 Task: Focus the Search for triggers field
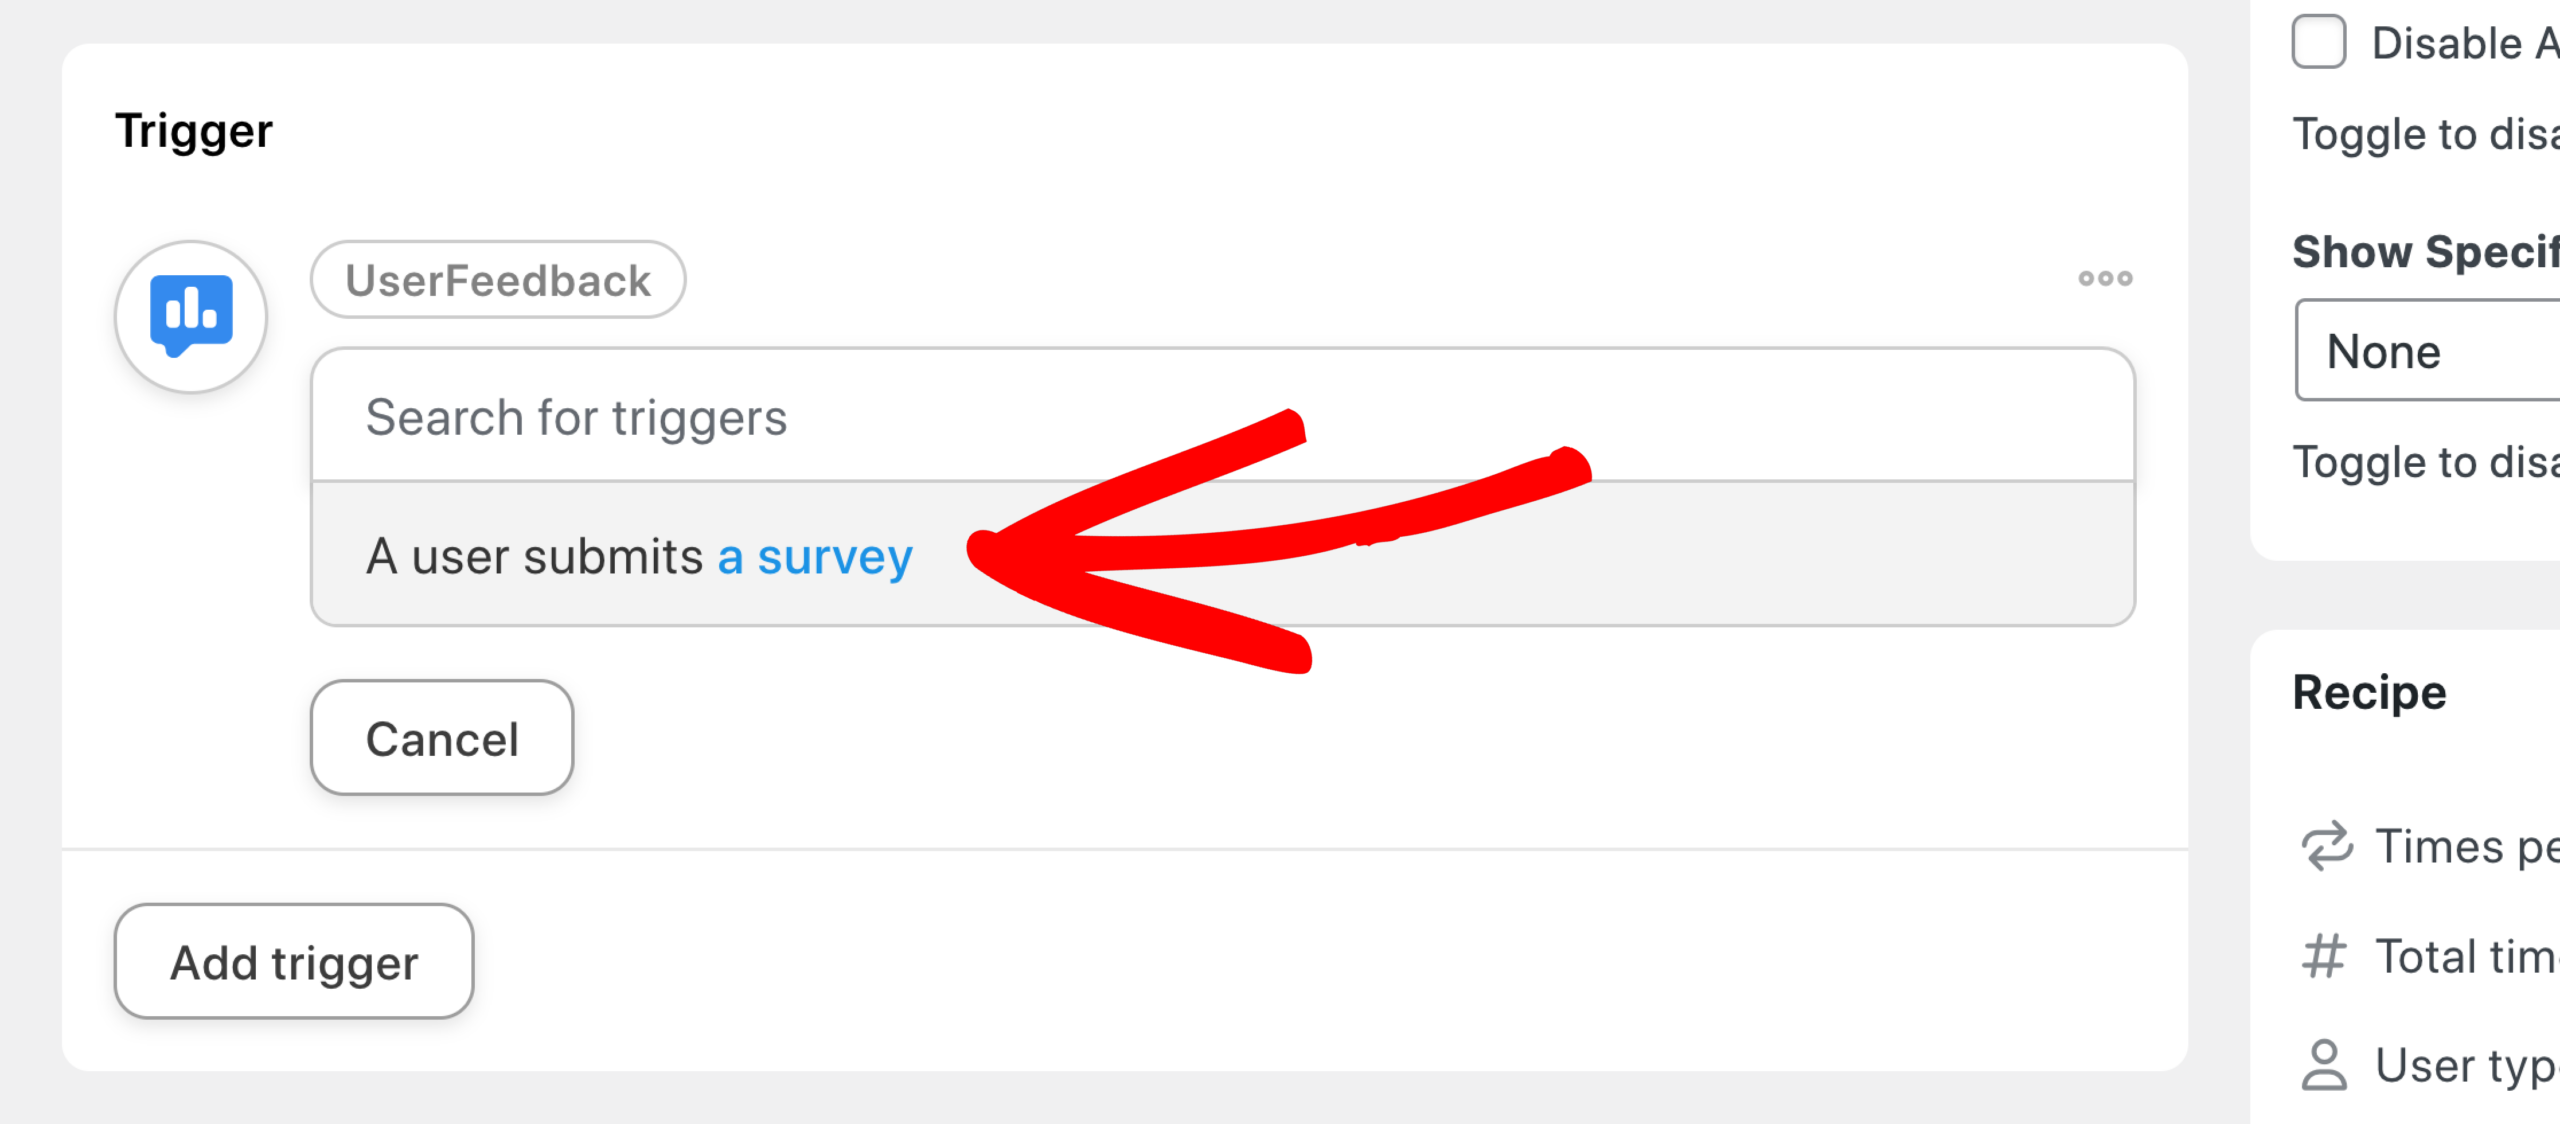click(1223, 416)
